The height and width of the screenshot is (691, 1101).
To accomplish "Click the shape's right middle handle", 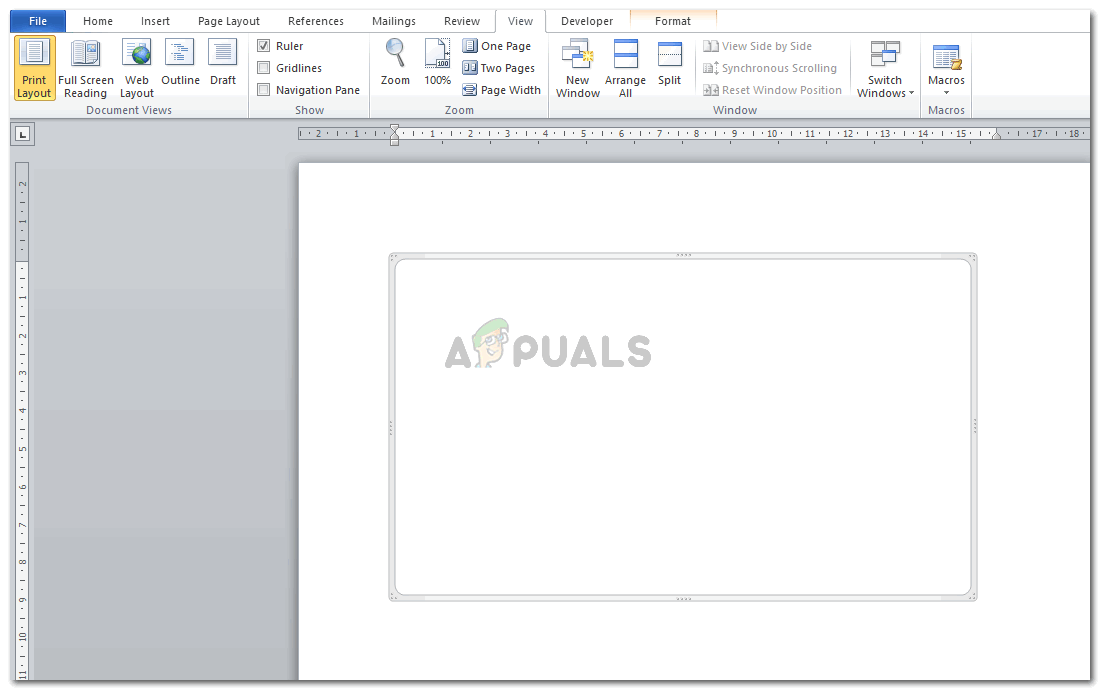I will point(975,426).
